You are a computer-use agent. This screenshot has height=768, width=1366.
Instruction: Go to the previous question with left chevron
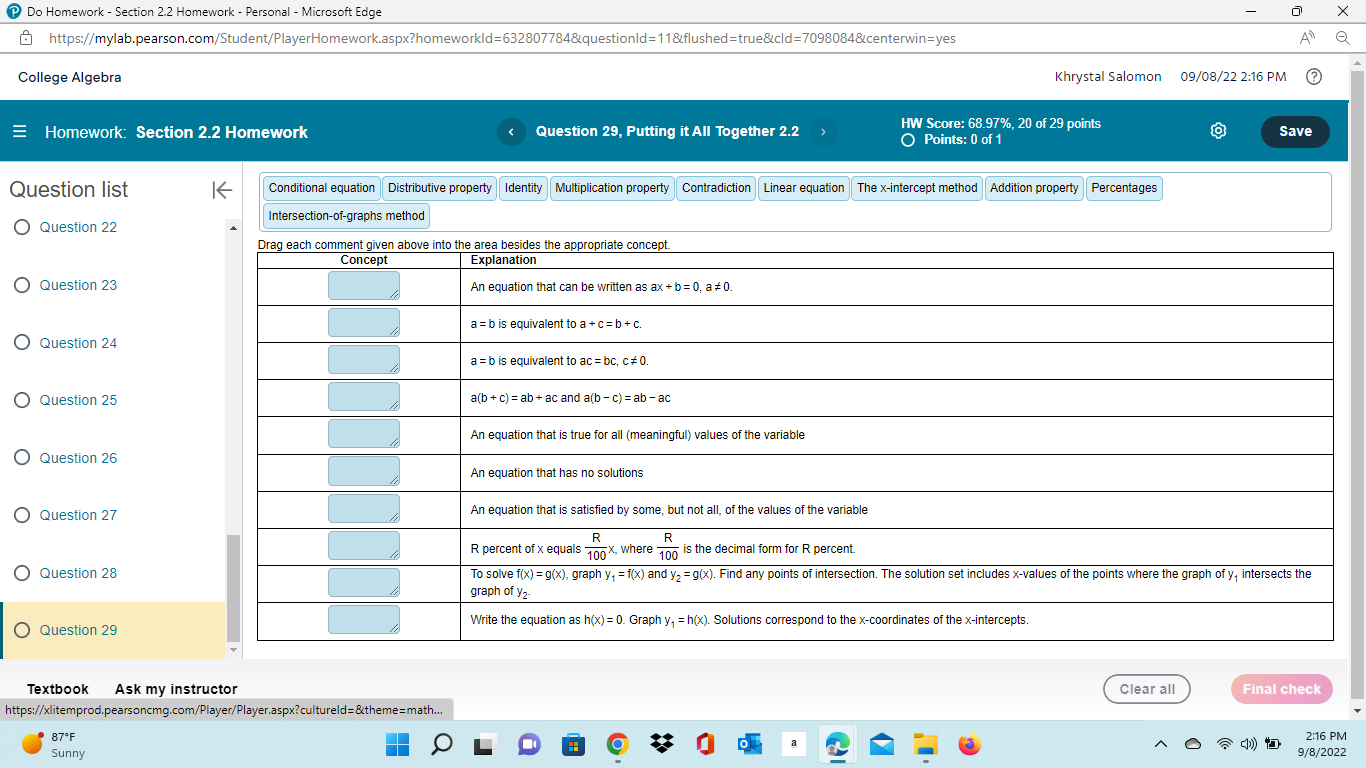[x=511, y=131]
